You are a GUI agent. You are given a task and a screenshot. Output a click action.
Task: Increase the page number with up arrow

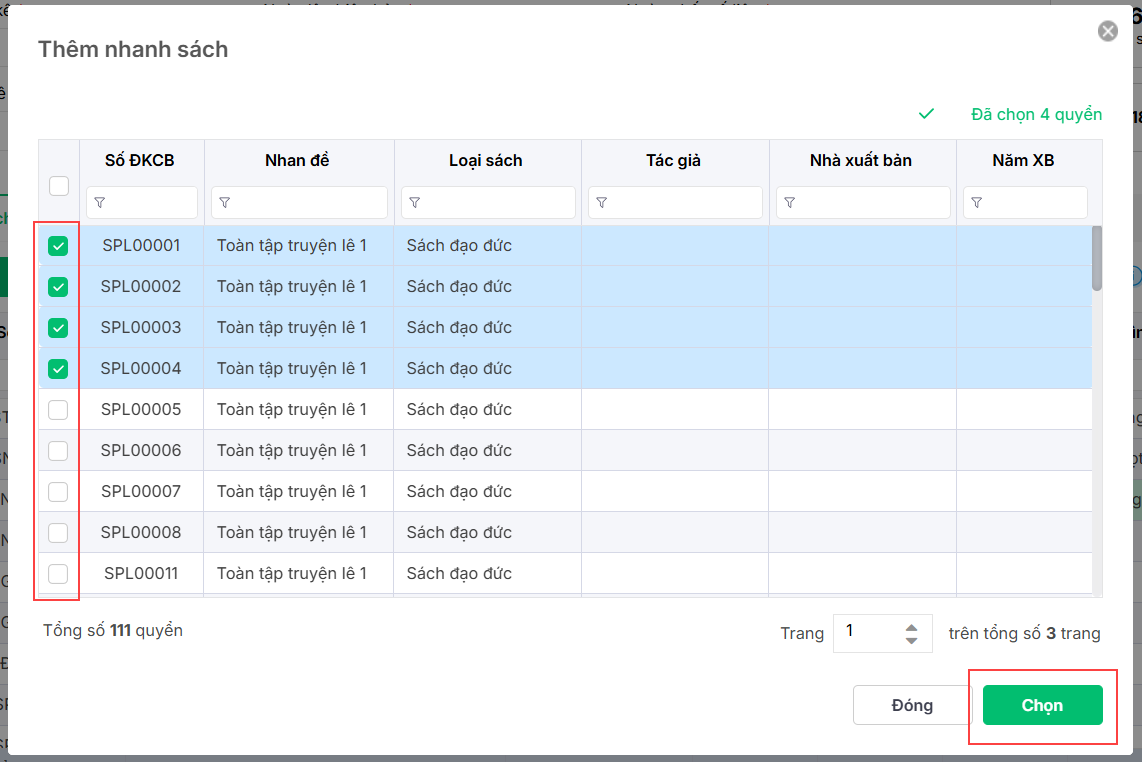pos(911,627)
